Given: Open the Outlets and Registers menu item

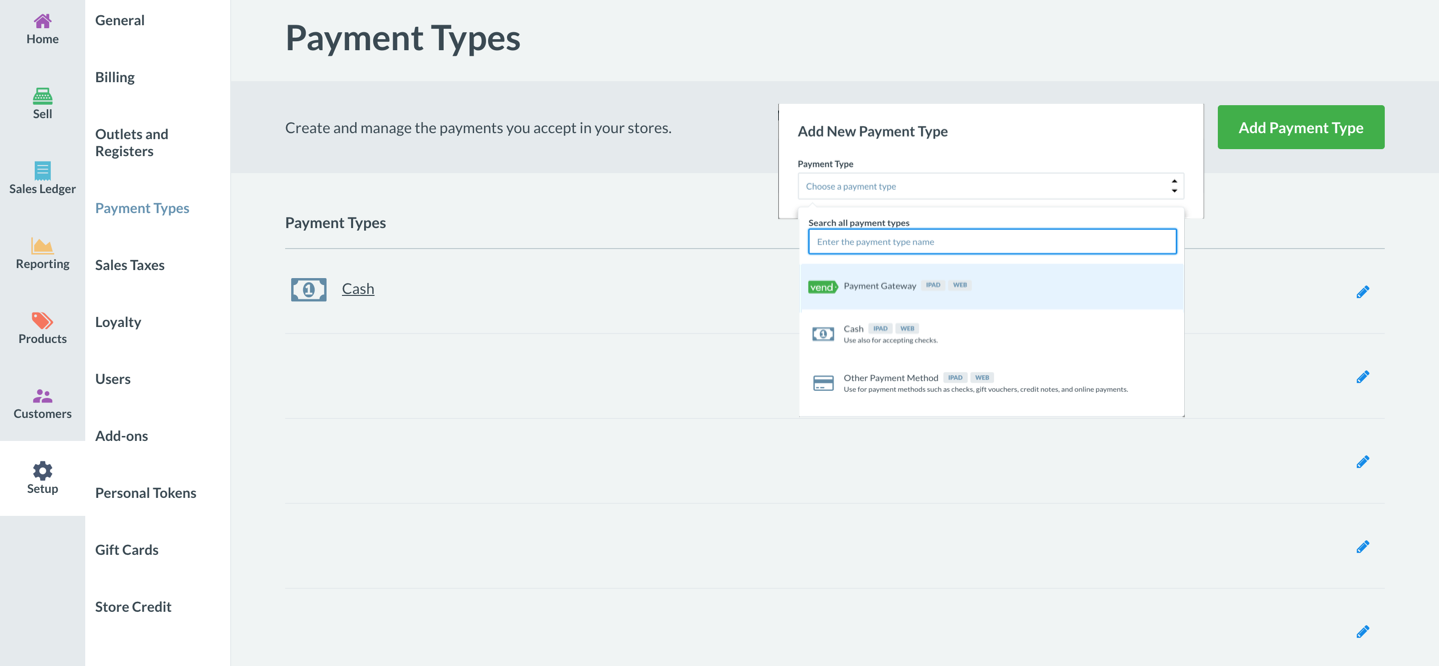Looking at the screenshot, I should coord(132,143).
